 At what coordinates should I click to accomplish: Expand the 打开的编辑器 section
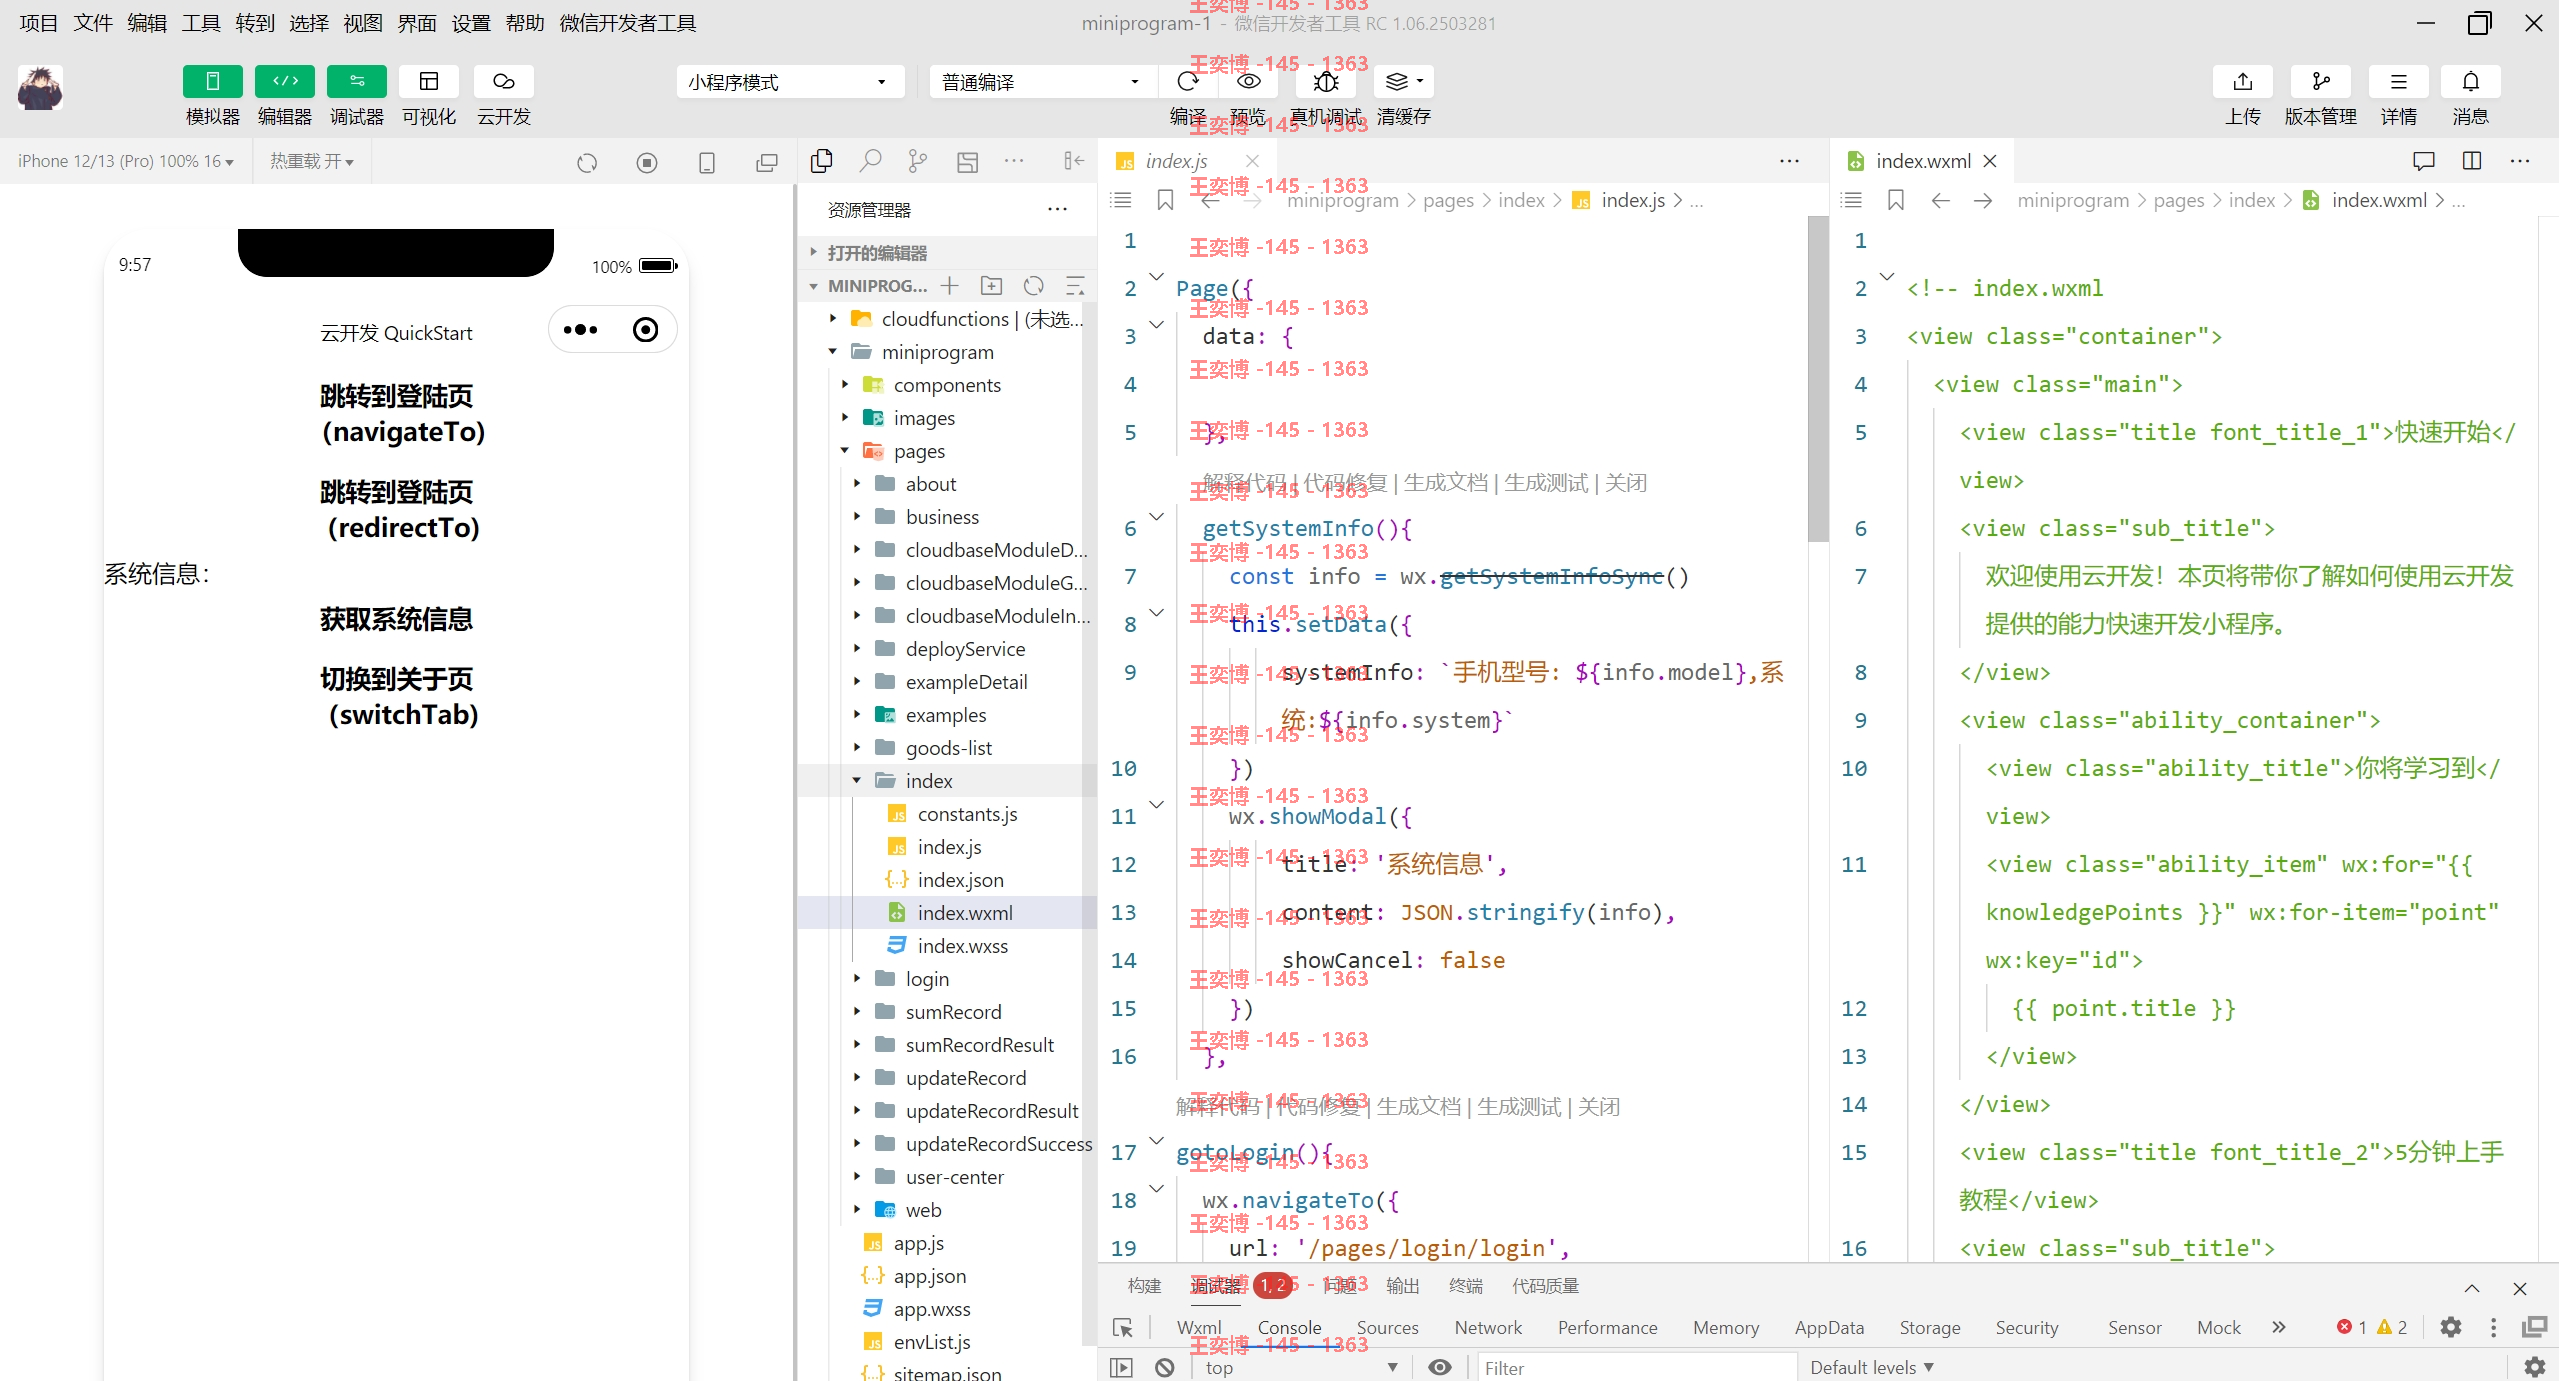tap(948, 253)
